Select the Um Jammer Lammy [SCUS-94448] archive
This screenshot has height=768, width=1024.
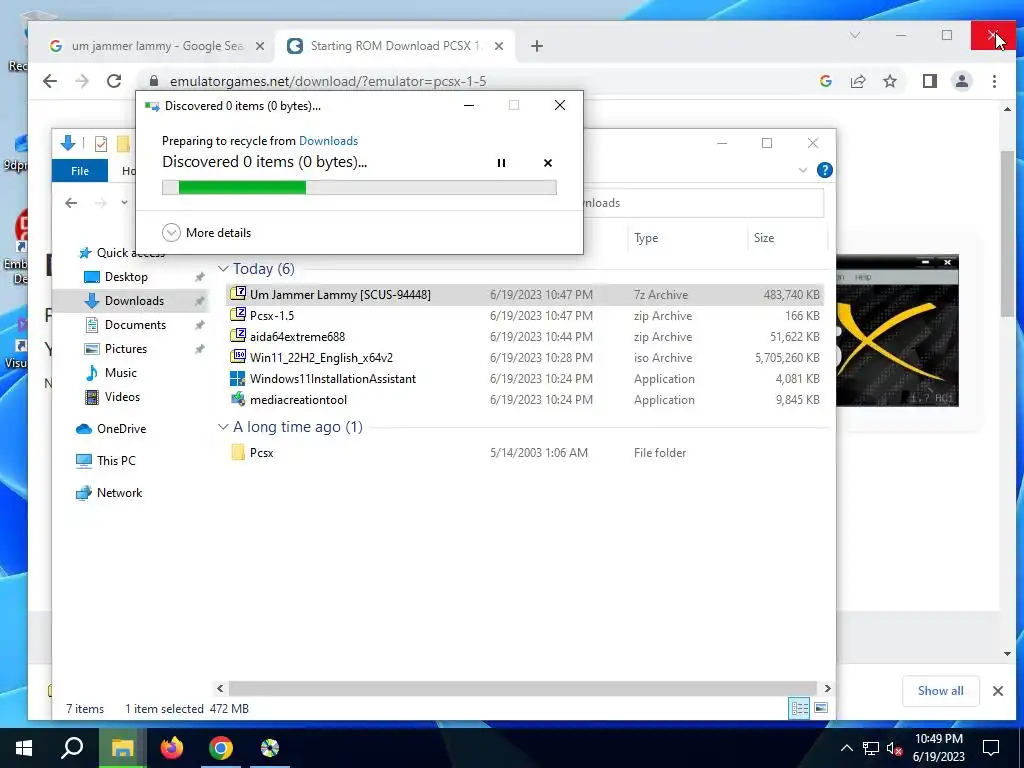(525, 295)
